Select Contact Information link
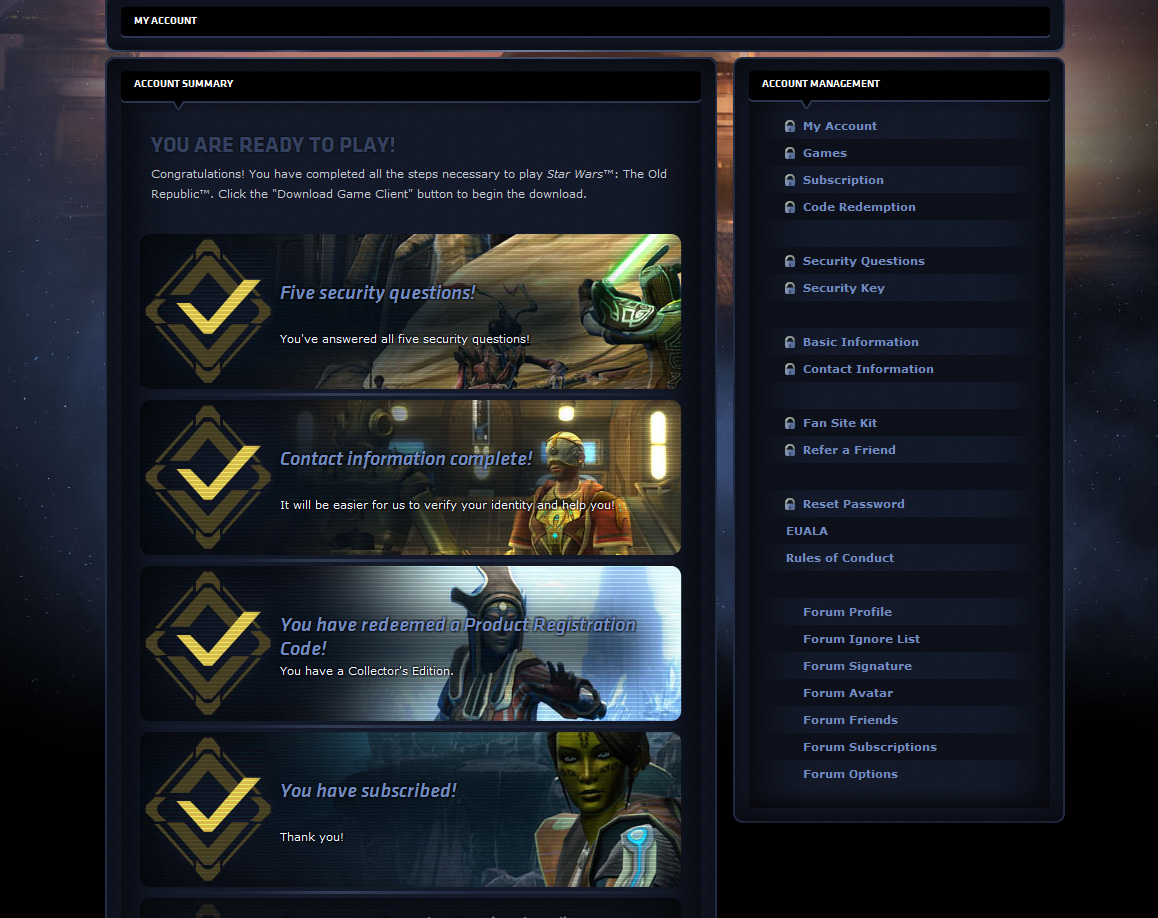This screenshot has height=918, width=1158. [x=867, y=369]
